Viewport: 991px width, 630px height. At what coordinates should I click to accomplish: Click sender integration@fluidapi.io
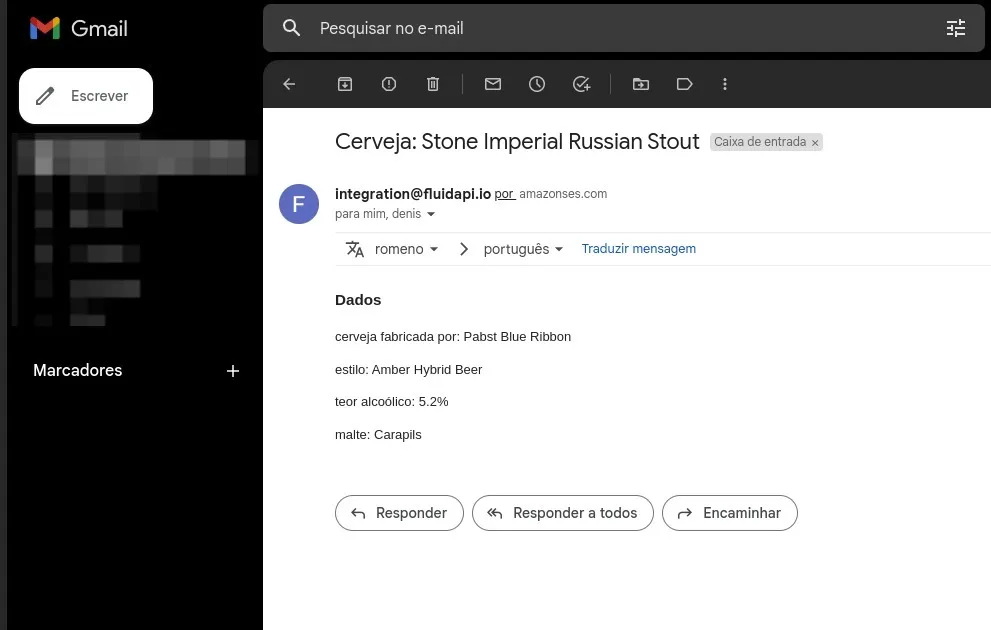tap(413, 194)
